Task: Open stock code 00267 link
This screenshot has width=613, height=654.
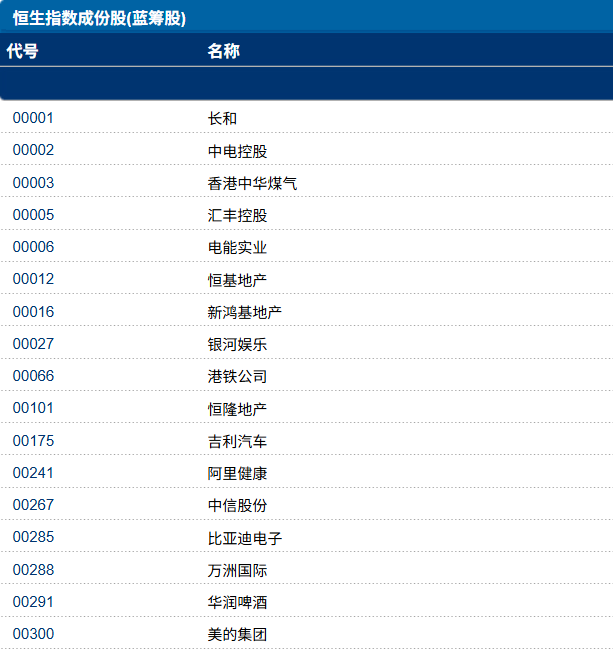Action: point(33,505)
